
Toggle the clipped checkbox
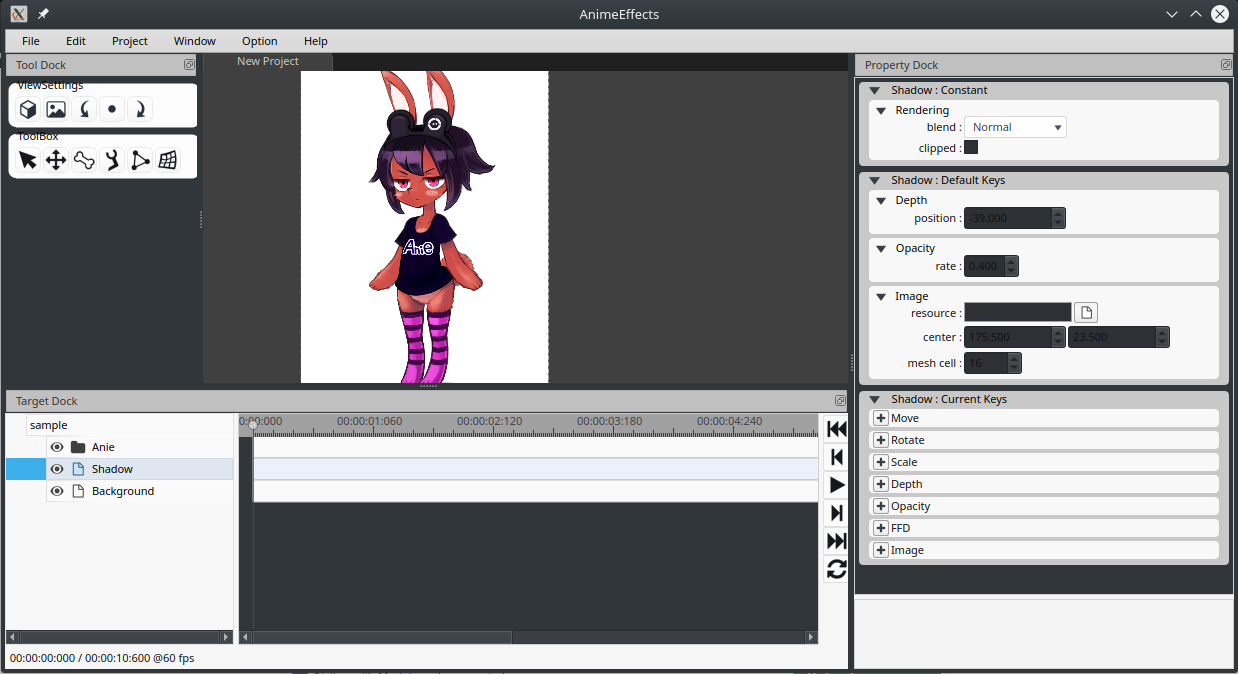pos(971,147)
